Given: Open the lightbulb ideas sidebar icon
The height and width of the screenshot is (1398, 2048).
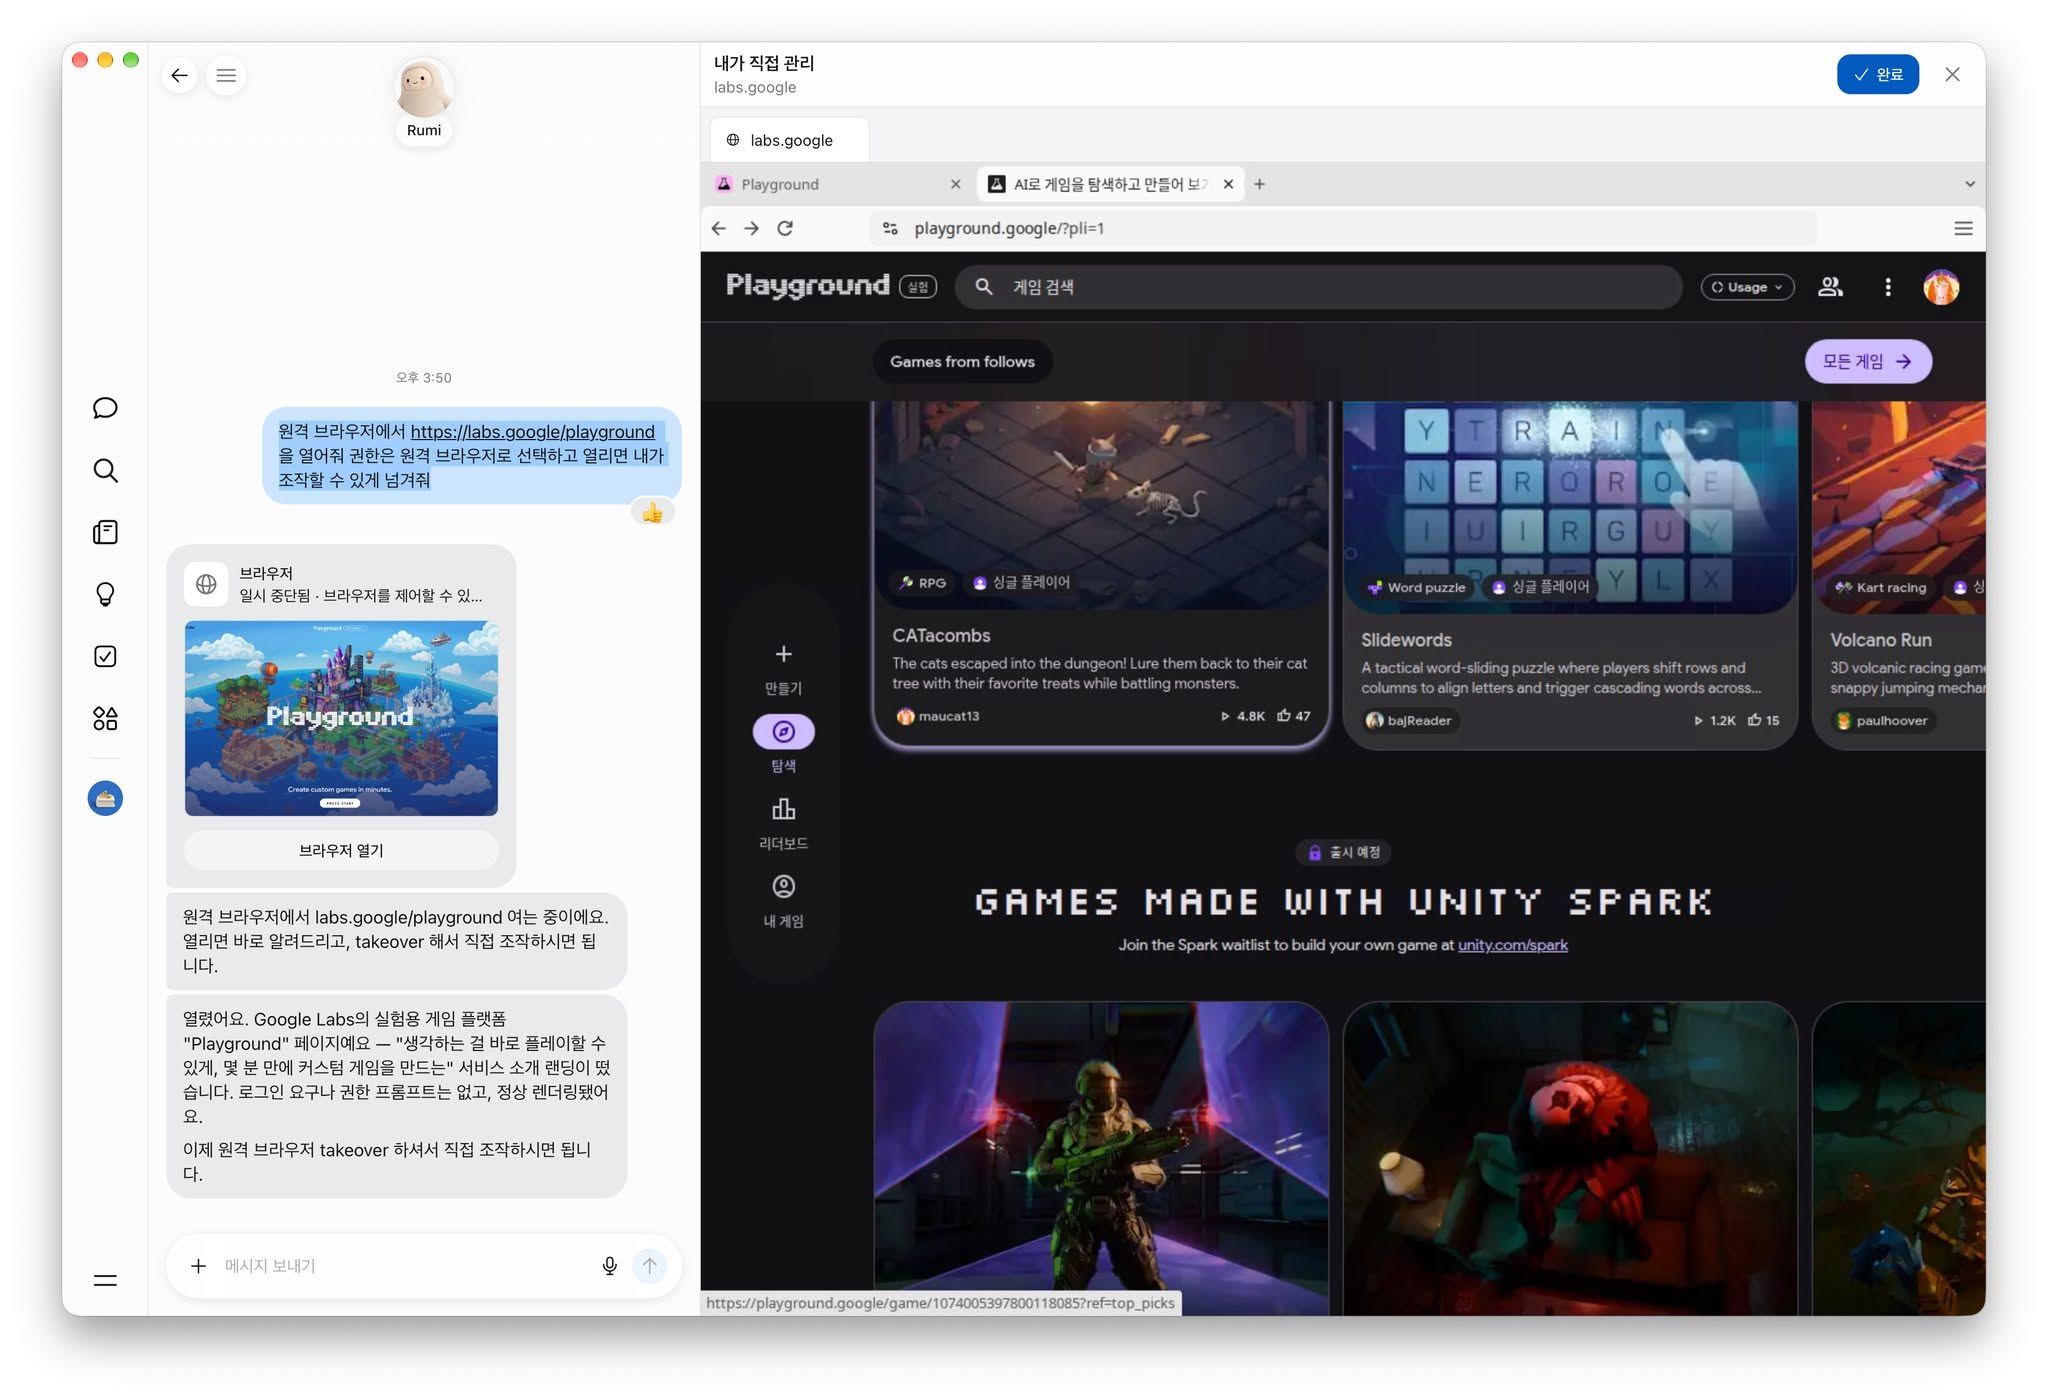Looking at the screenshot, I should pyautogui.click(x=105, y=594).
